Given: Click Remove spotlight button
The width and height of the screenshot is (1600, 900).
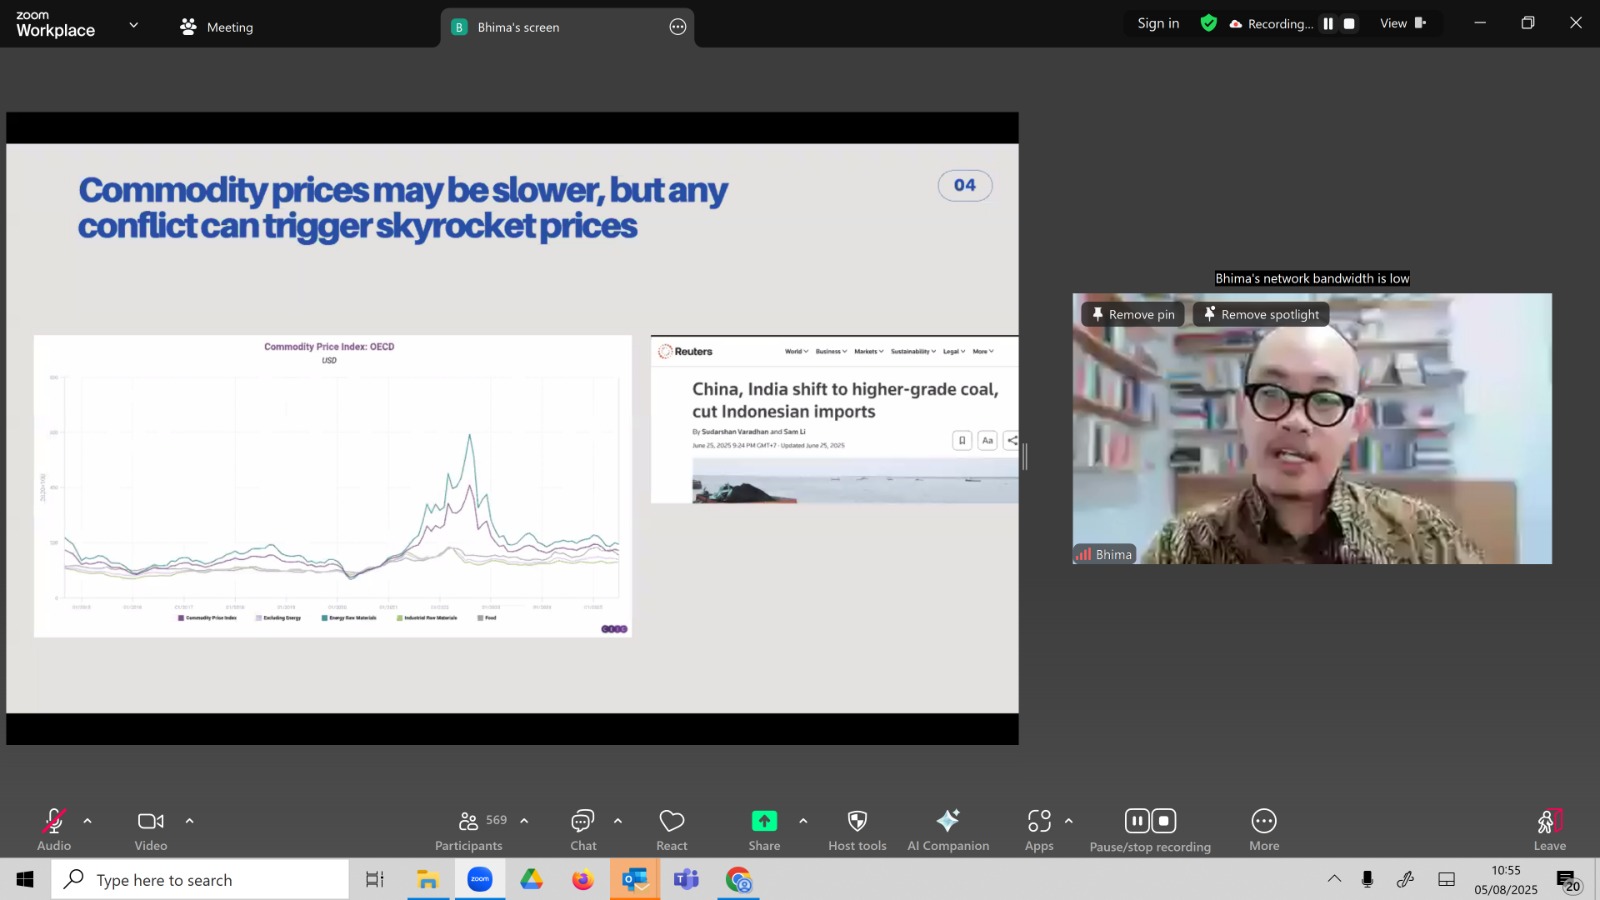Looking at the screenshot, I should 1261,314.
